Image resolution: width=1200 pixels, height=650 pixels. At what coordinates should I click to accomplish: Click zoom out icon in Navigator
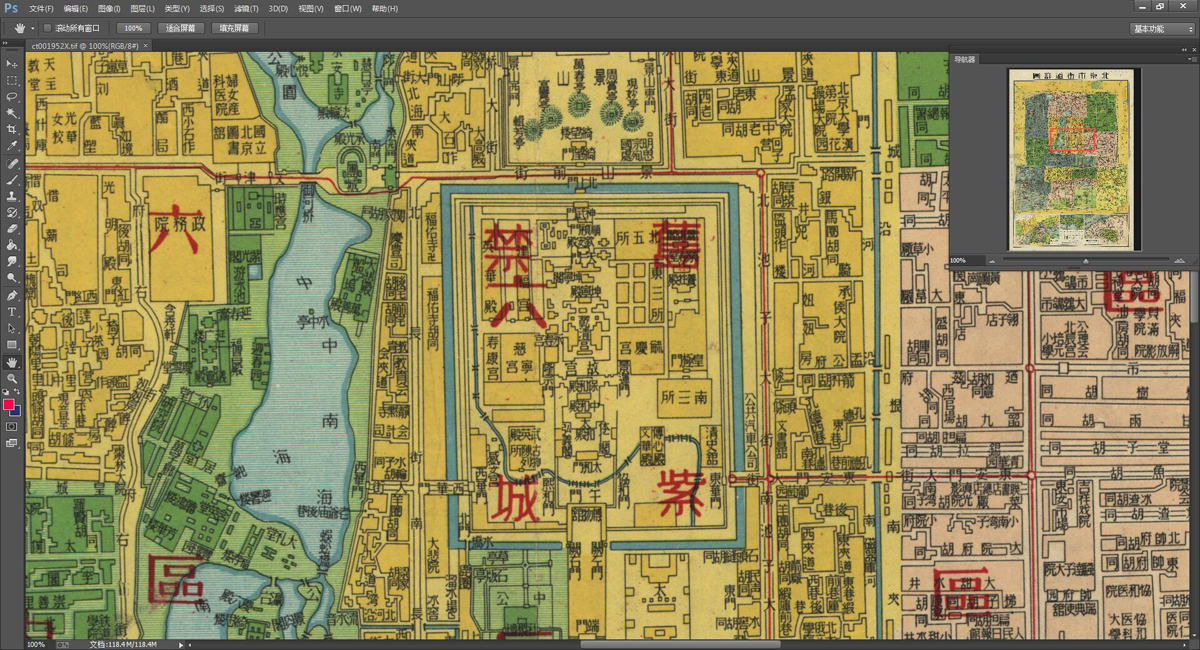coord(994,260)
